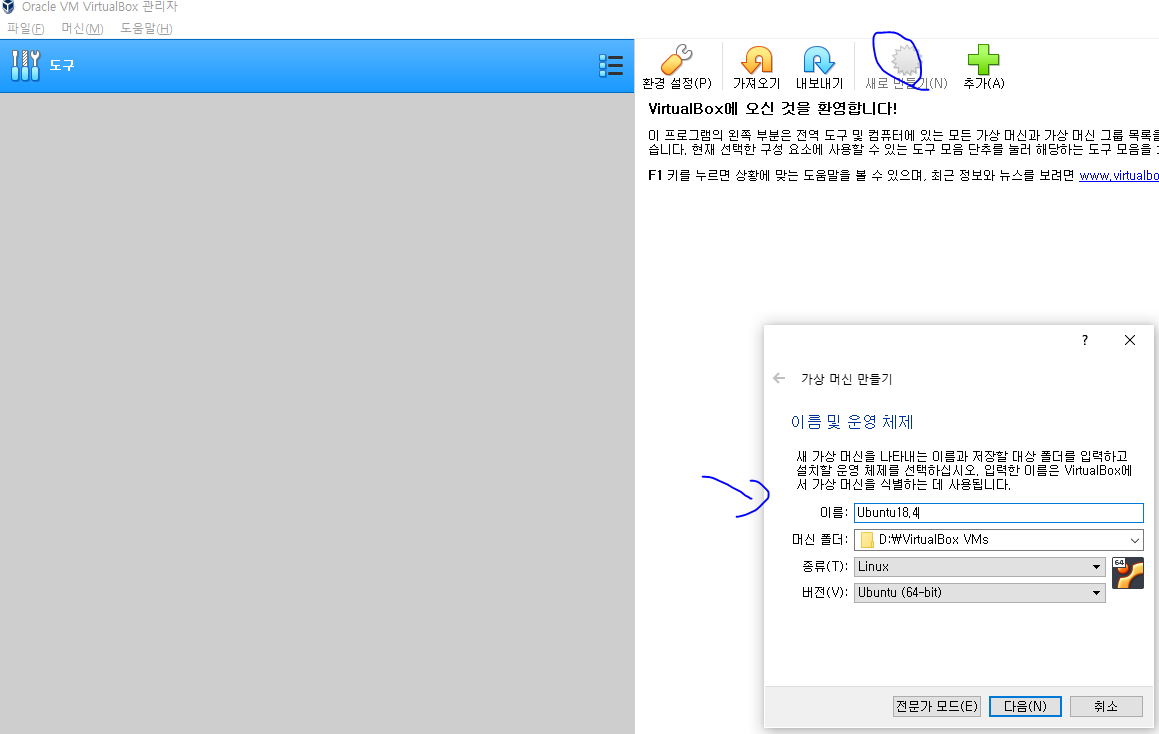
Task: Open the Version (버전) Ubuntu 64-bit dropdown
Action: (979, 592)
